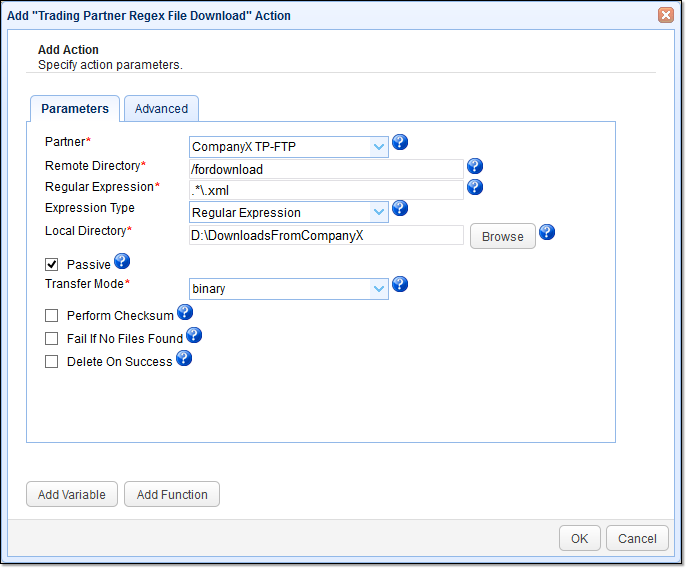Click in the Remote Directory text field
This screenshot has height=568, width=686.
click(x=326, y=169)
